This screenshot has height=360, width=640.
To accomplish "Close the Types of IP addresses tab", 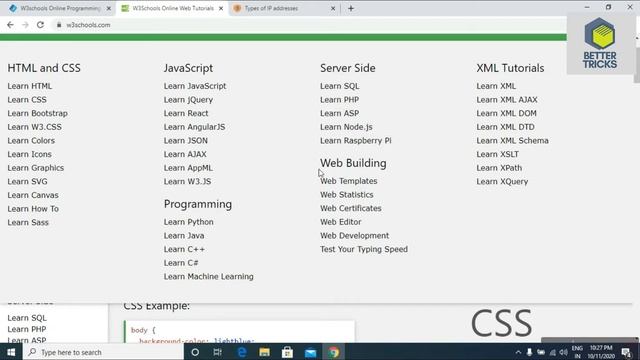I will tap(333, 8).
